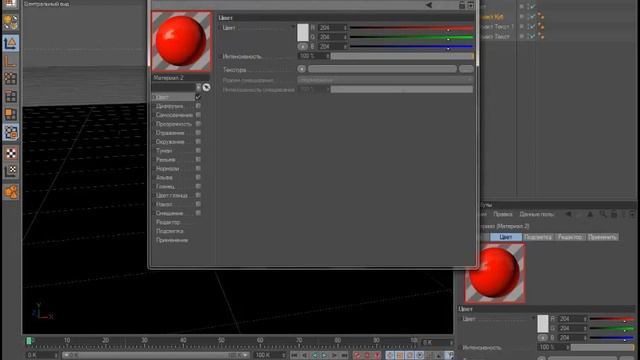
Task: Enable the Самосвечение channel checkbox
Action: [198, 115]
